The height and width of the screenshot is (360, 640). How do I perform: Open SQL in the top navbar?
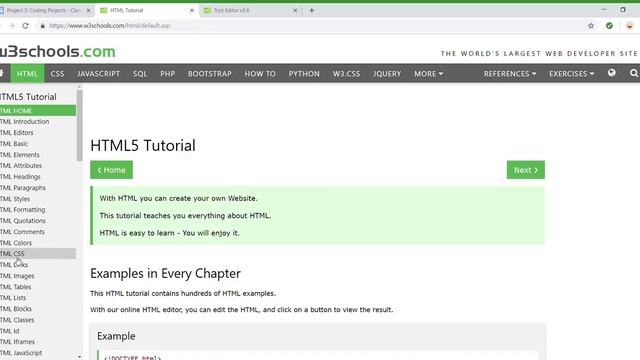(140, 73)
